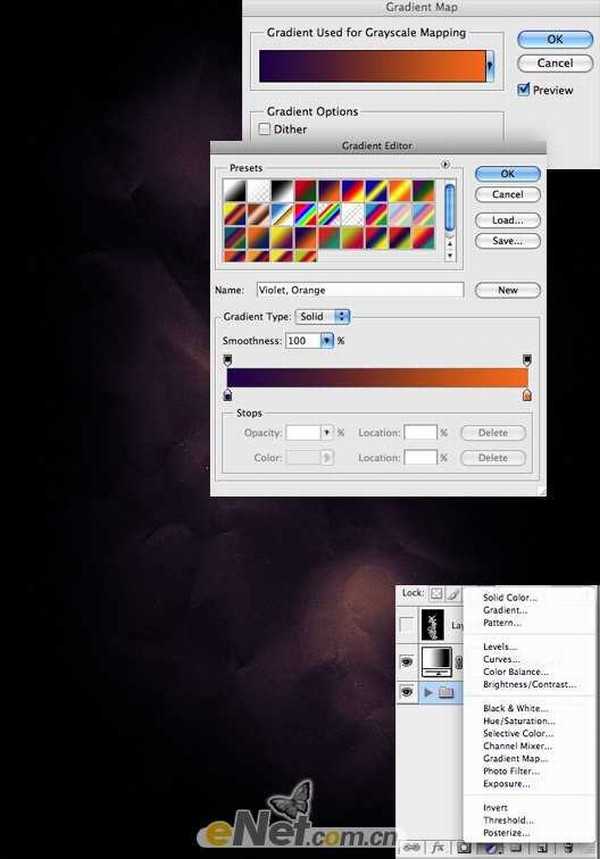Enable the Dither checkbox
This screenshot has width=600, height=859.
[x=265, y=129]
